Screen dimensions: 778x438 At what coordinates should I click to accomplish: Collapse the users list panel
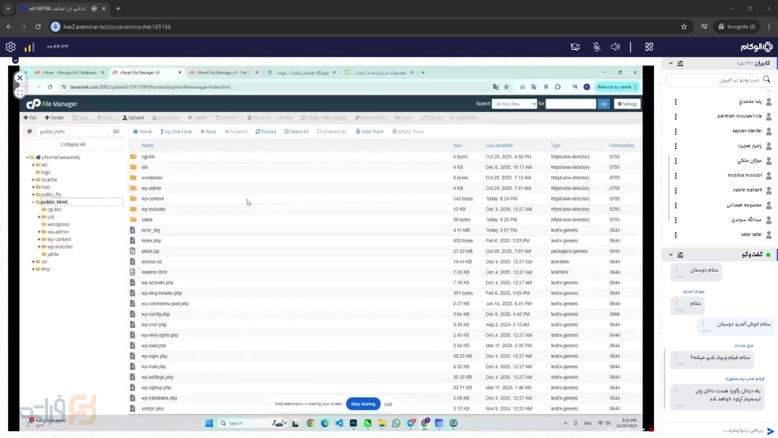[x=671, y=63]
